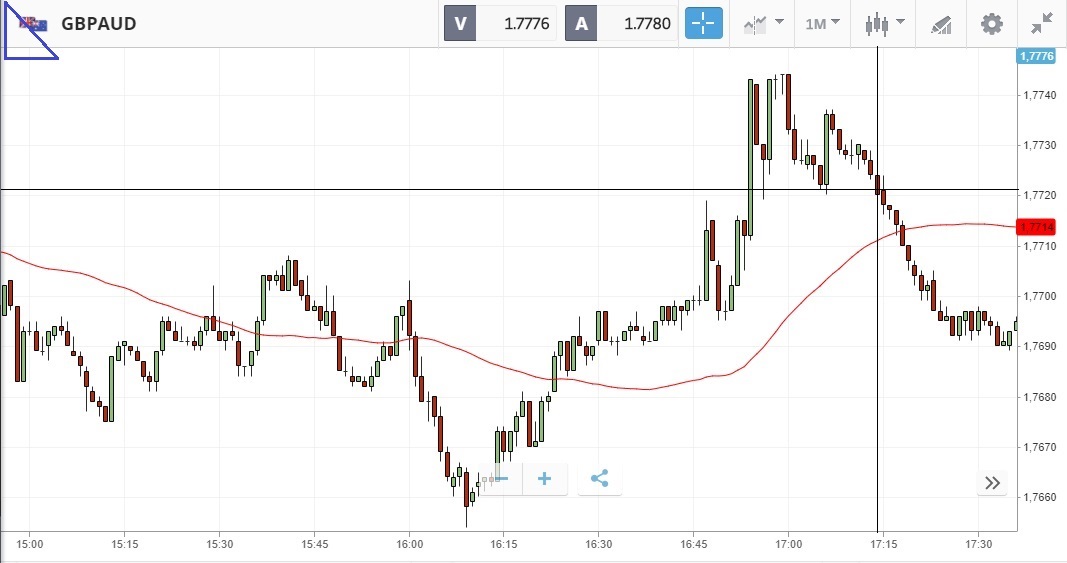
Task: Zoom in with the plus button
Action: 544,479
